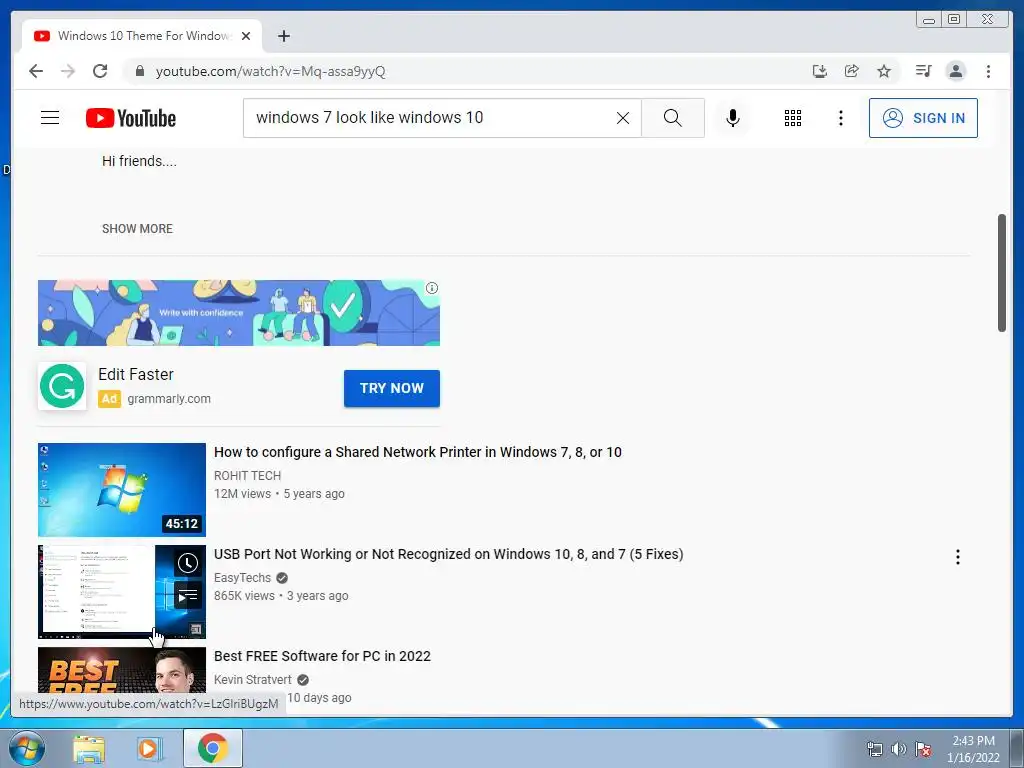This screenshot has height=768, width=1024.
Task: Click the YouTube search text field
Action: pos(431,118)
